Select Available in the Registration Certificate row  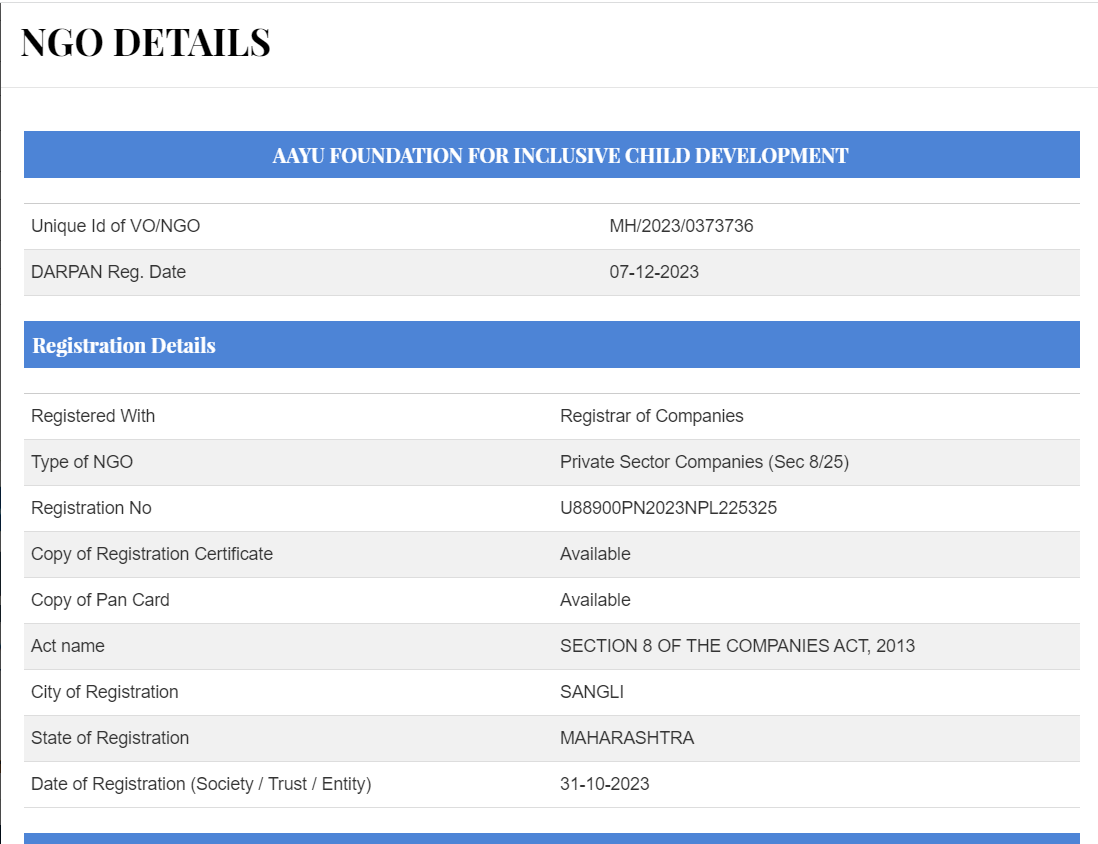(x=595, y=554)
